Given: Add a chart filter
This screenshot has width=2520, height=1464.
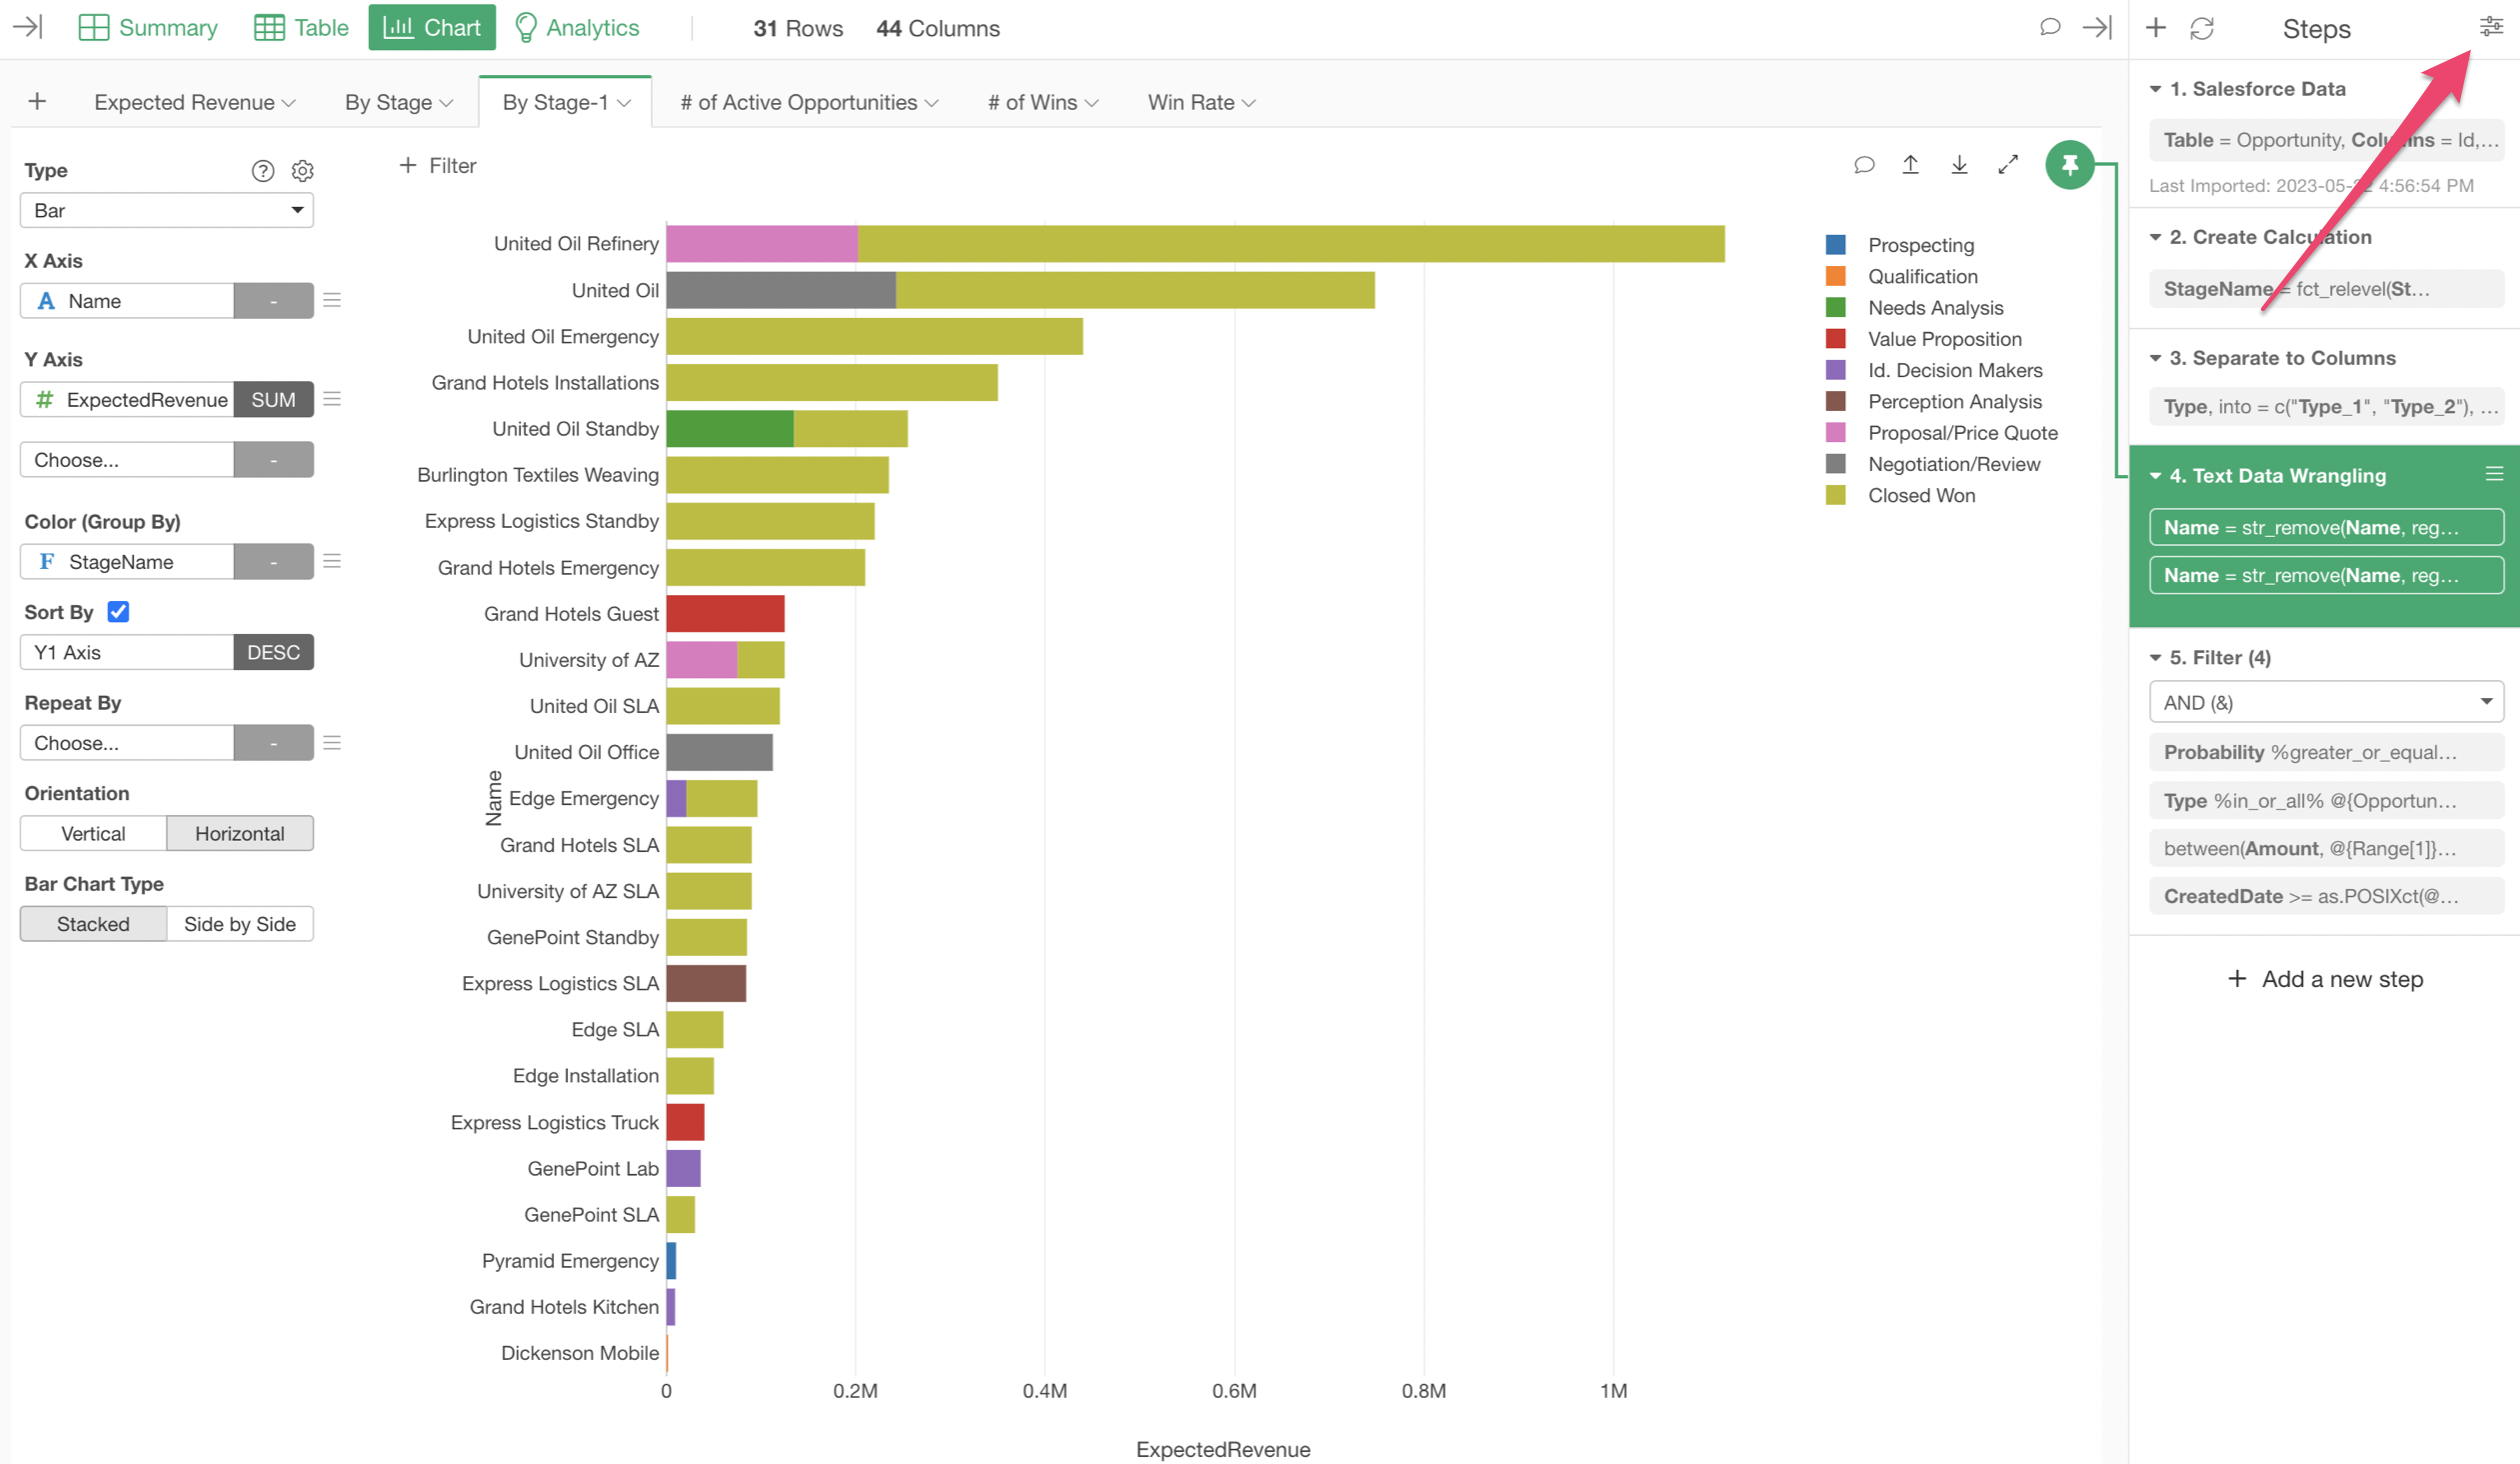Looking at the screenshot, I should [438, 166].
